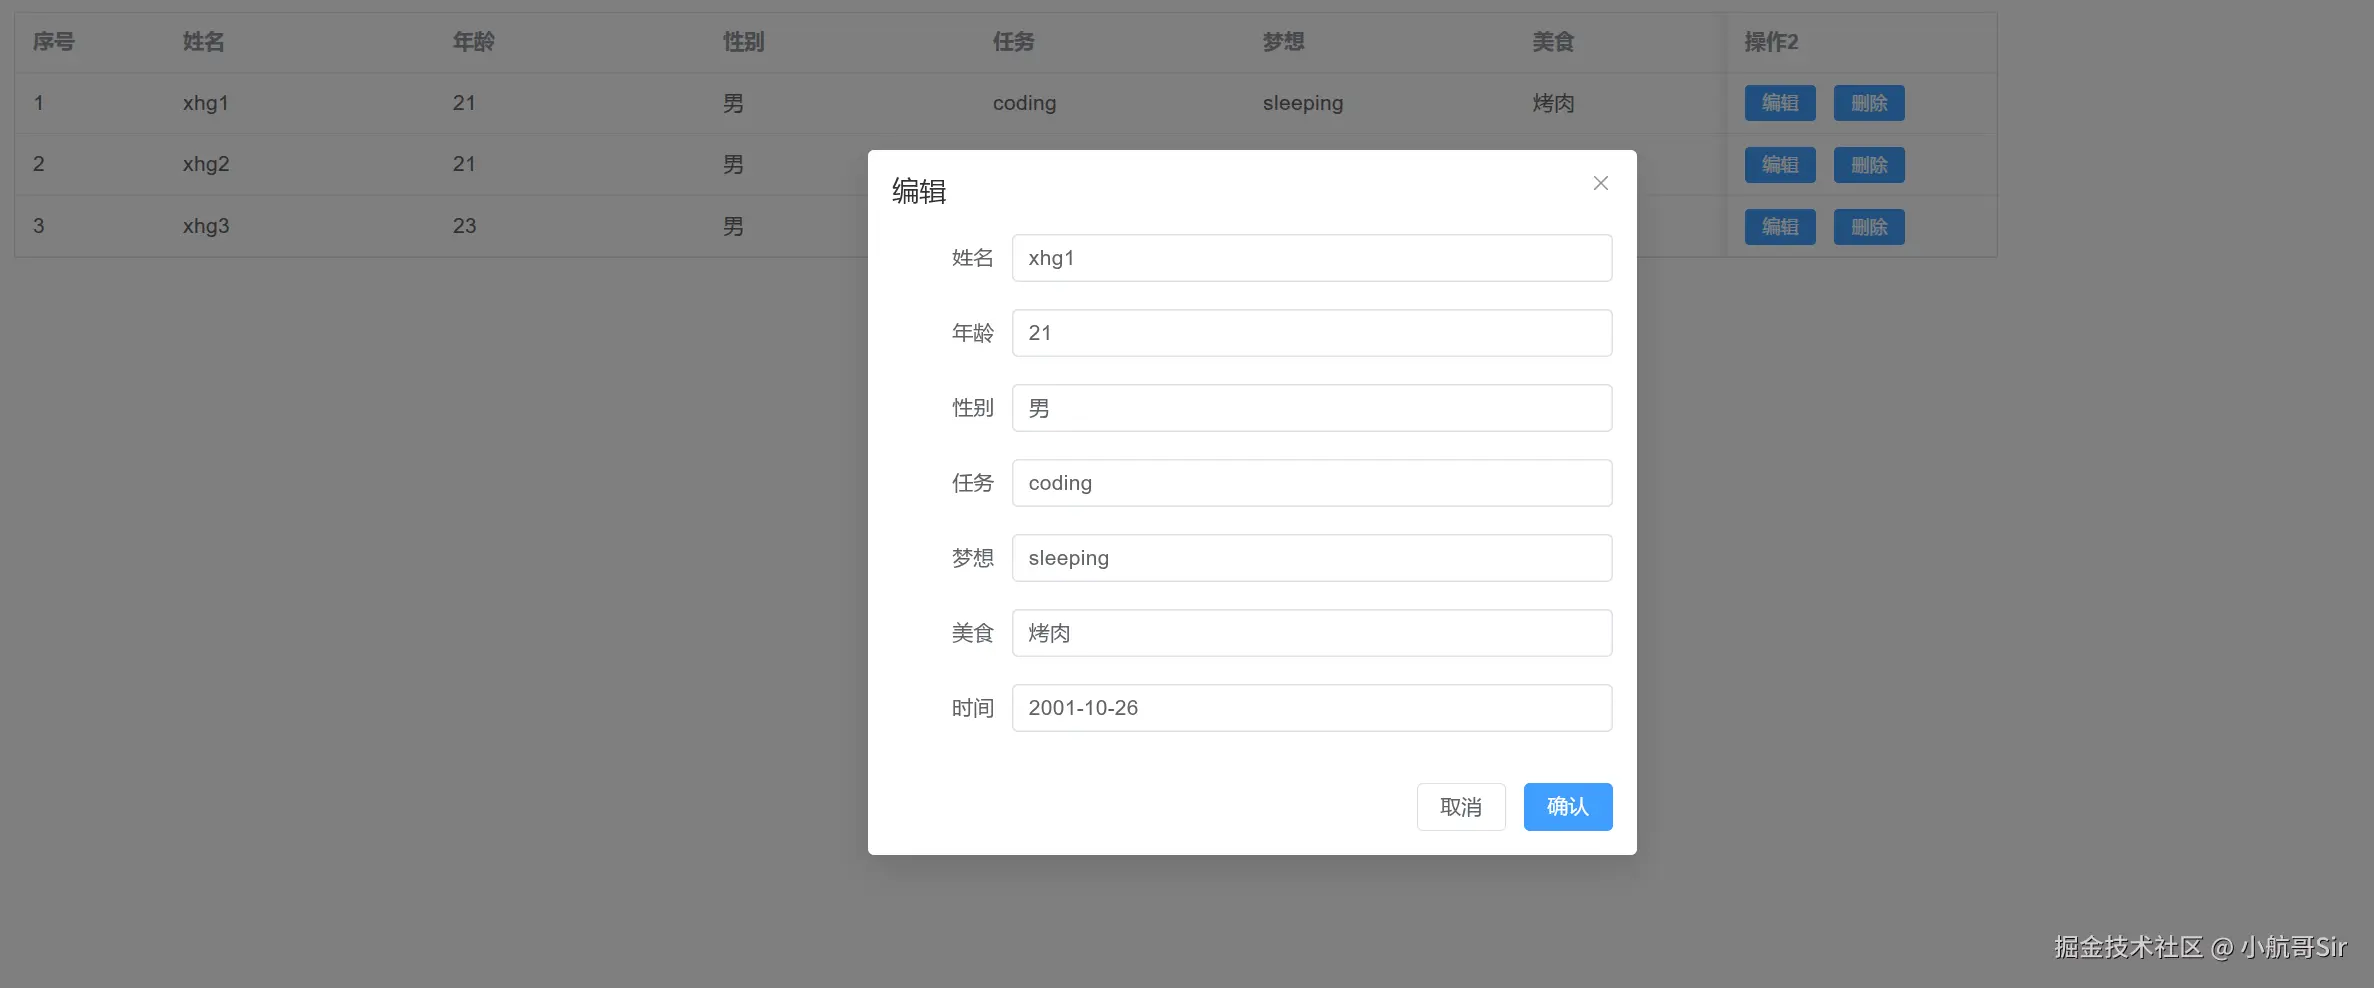Confirm changes with the 确认 button
Image resolution: width=2374 pixels, height=988 pixels.
point(1568,807)
